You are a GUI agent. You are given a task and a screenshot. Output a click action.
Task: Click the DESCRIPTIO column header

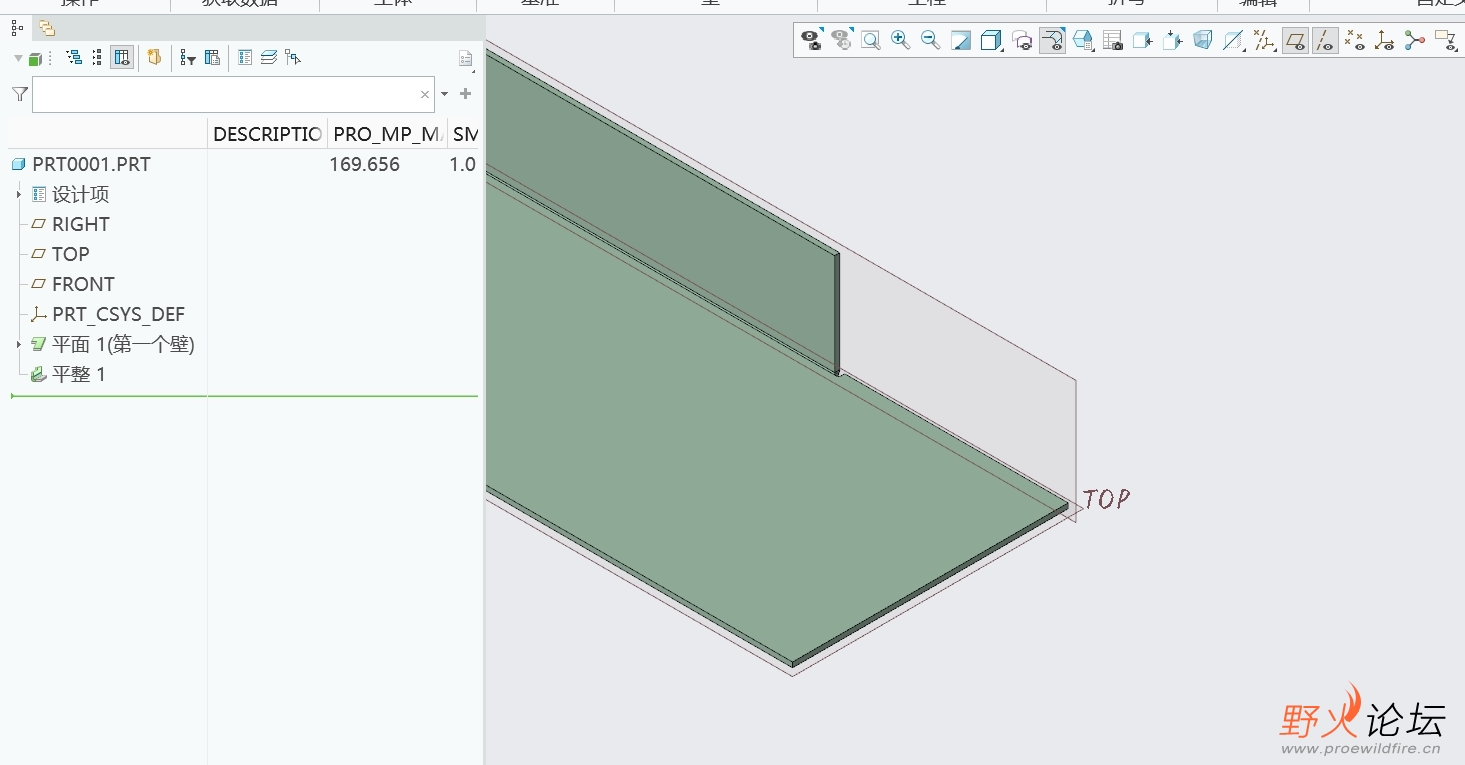pos(267,134)
